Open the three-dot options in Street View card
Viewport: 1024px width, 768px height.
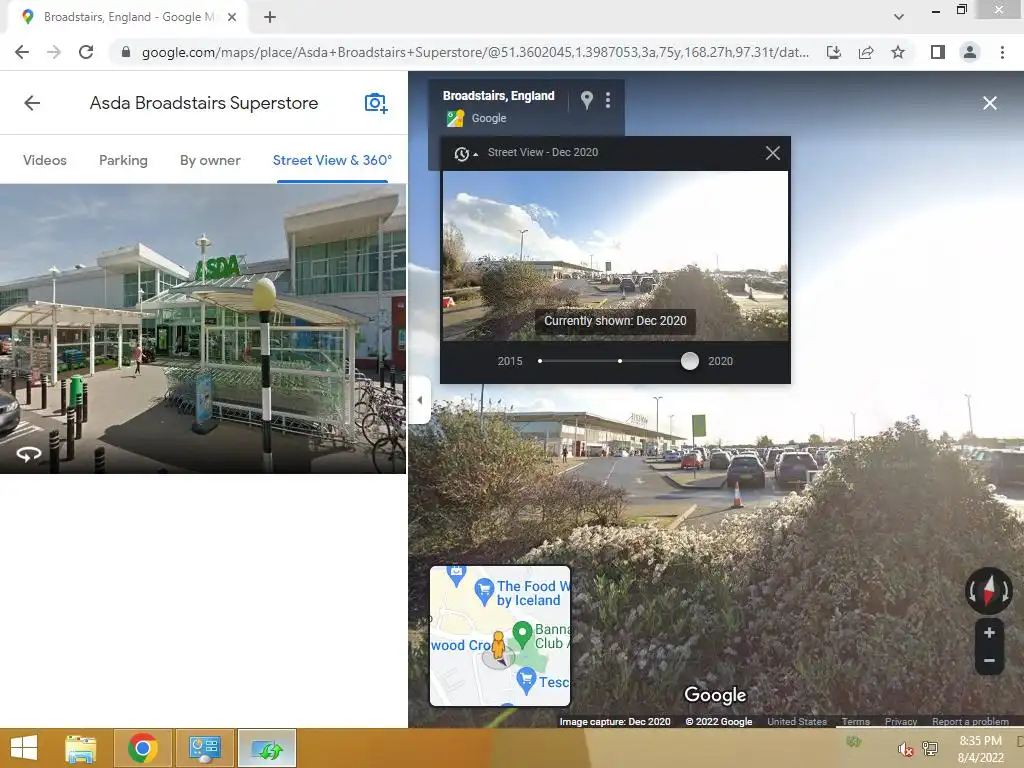(x=608, y=100)
